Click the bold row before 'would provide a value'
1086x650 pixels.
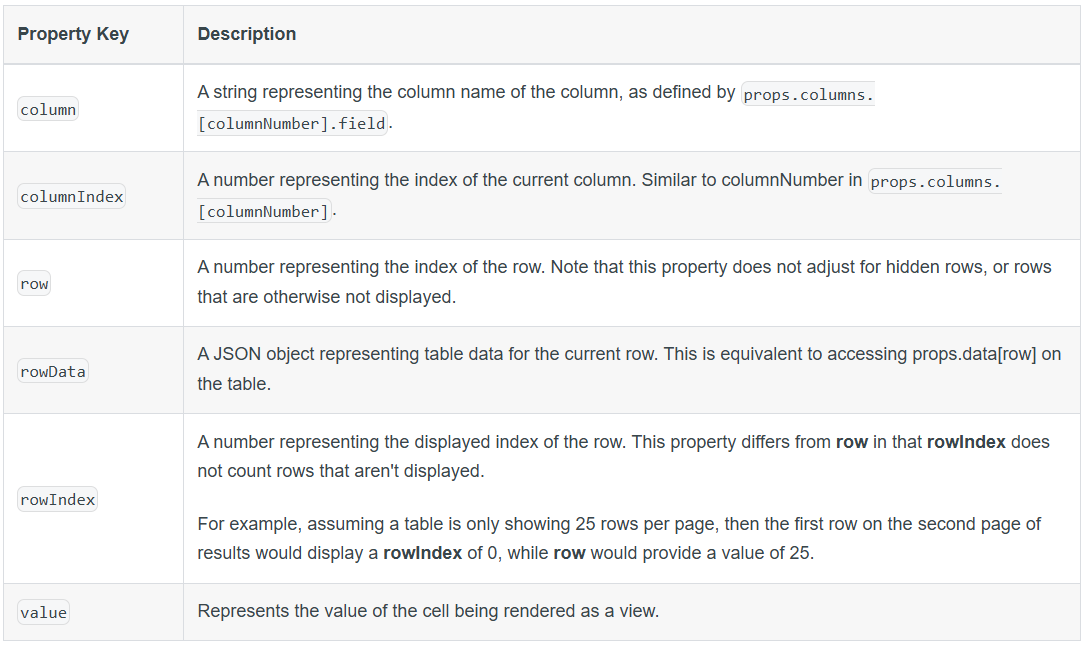click(x=569, y=553)
